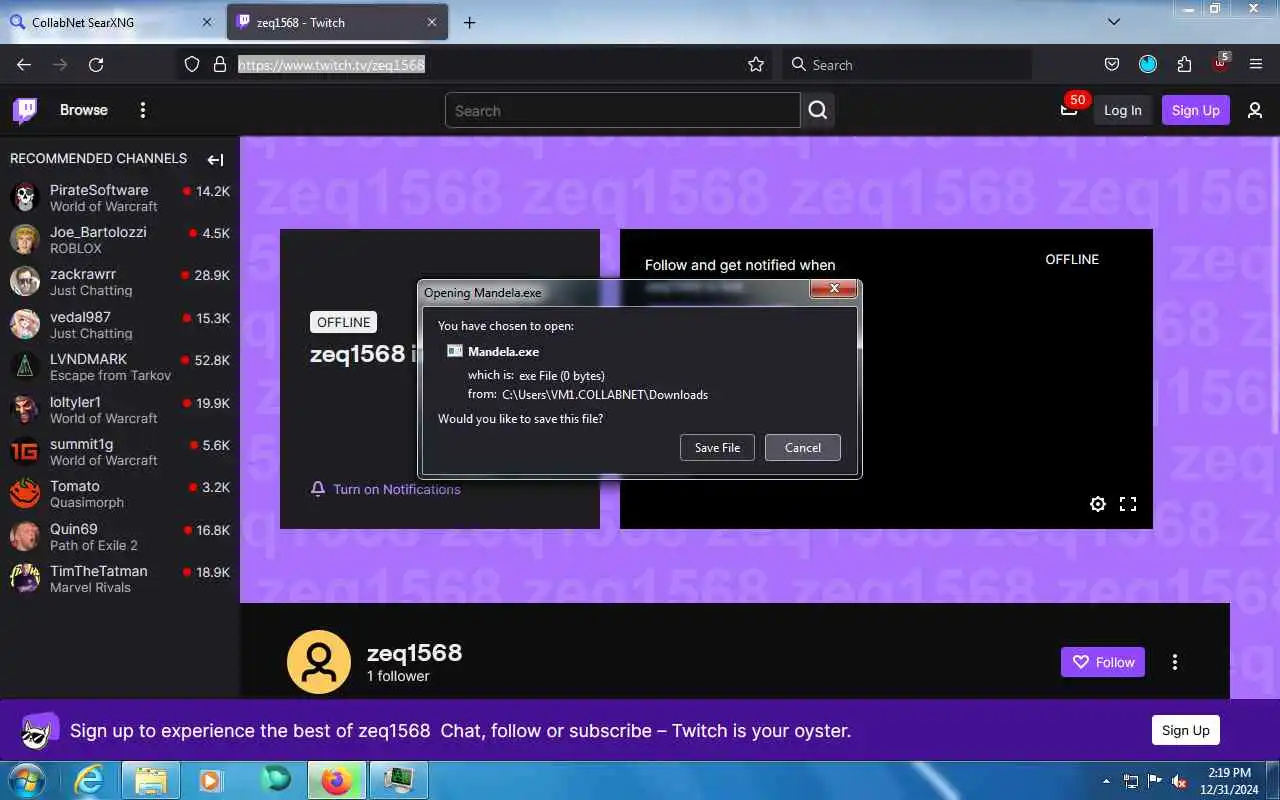The height and width of the screenshot is (800, 1280).
Task: Click zeq1568 profile avatar
Action: pos(319,662)
